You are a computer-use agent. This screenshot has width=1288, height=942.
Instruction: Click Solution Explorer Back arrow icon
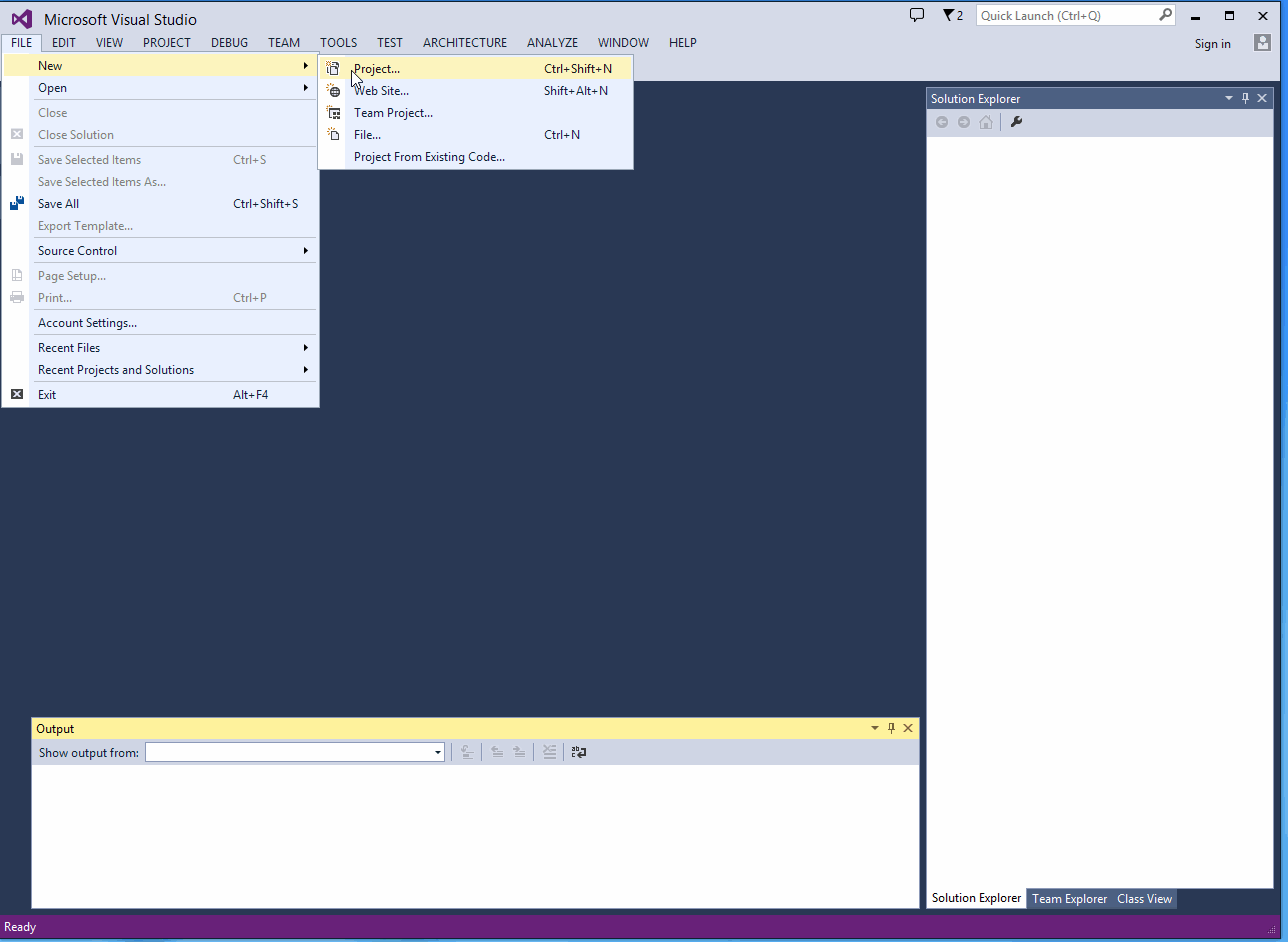pos(942,122)
